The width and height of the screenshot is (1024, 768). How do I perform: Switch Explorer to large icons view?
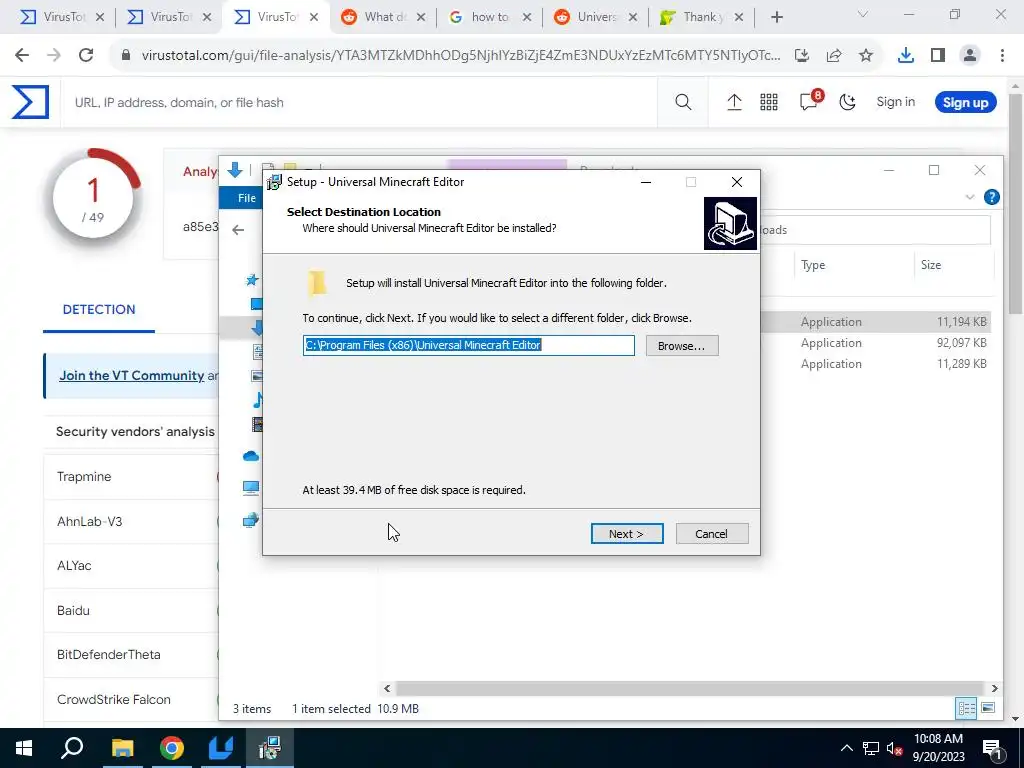988,708
